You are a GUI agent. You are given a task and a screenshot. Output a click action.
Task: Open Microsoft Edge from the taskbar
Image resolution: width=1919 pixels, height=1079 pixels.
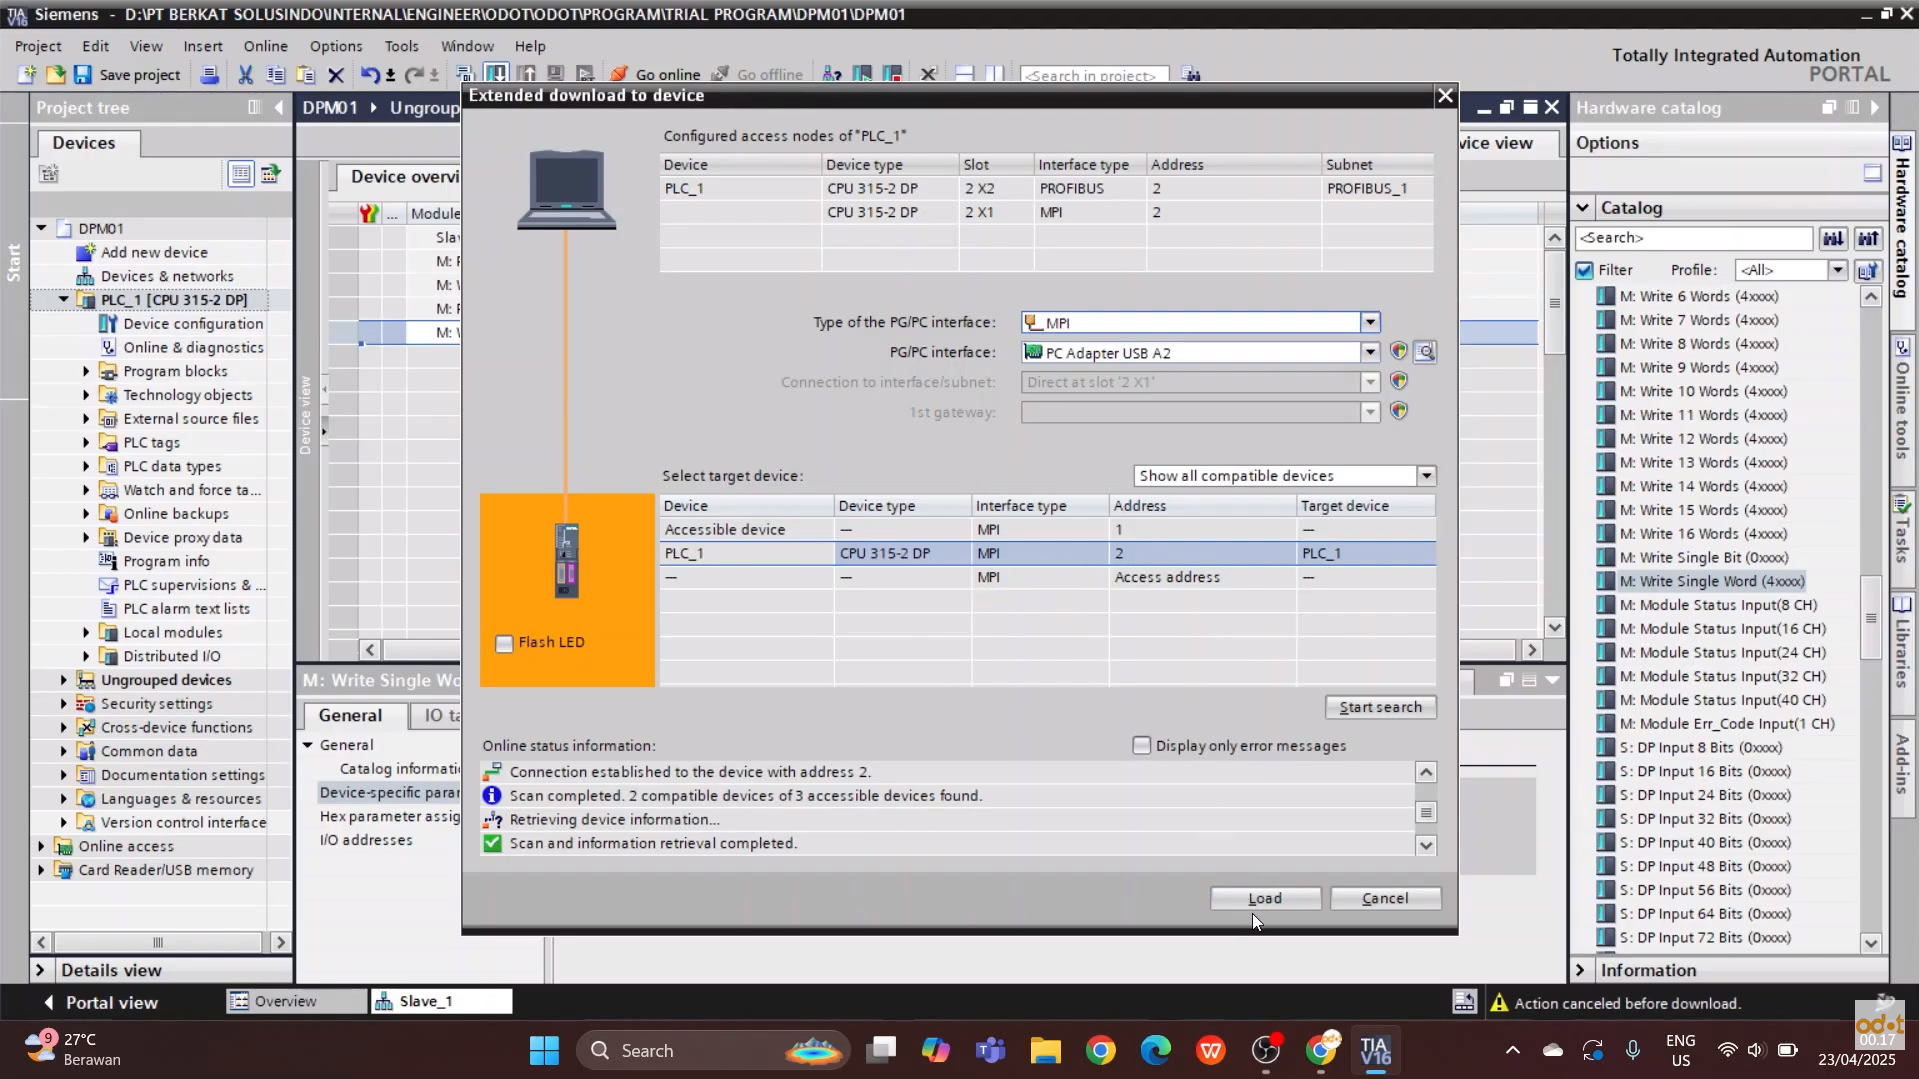pos(1155,1050)
